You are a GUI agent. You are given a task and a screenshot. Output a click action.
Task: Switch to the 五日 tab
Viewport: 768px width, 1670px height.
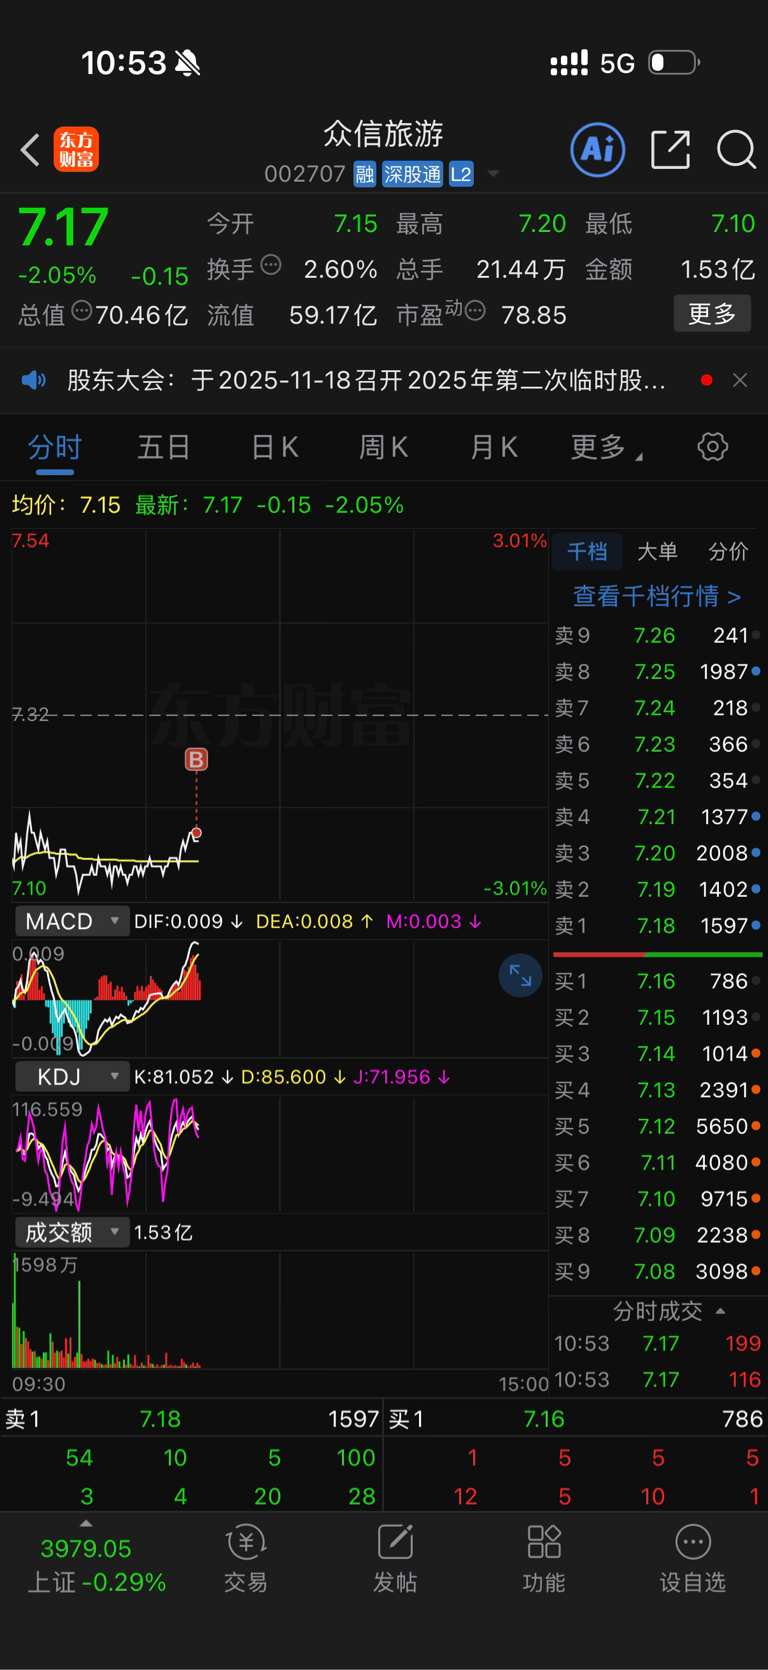tap(164, 447)
